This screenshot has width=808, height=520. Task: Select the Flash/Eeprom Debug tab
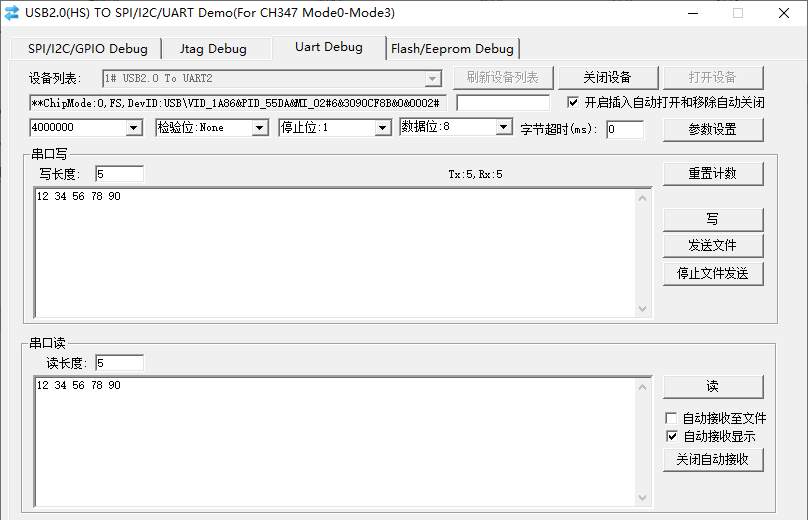[452, 49]
